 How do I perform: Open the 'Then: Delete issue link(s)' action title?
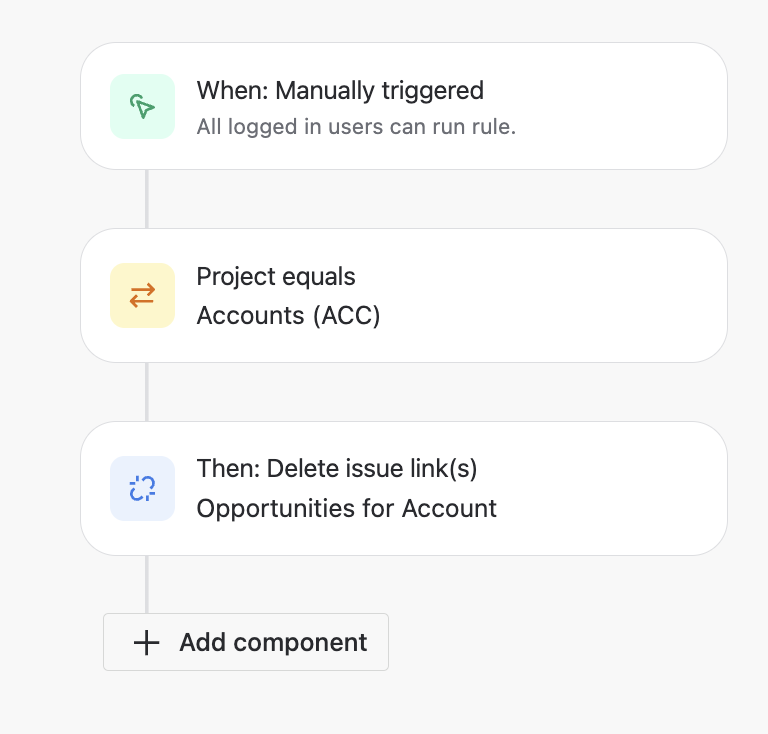337,469
